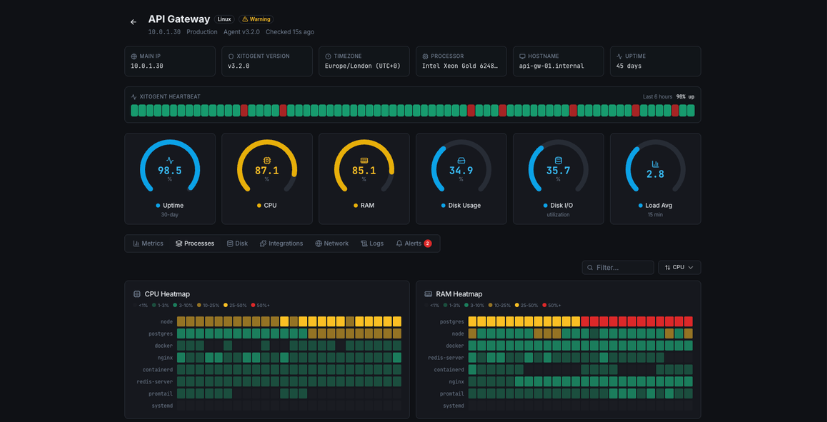Click the back arrow beside API Gateway
This screenshot has height=422, width=827.
tap(133, 22)
